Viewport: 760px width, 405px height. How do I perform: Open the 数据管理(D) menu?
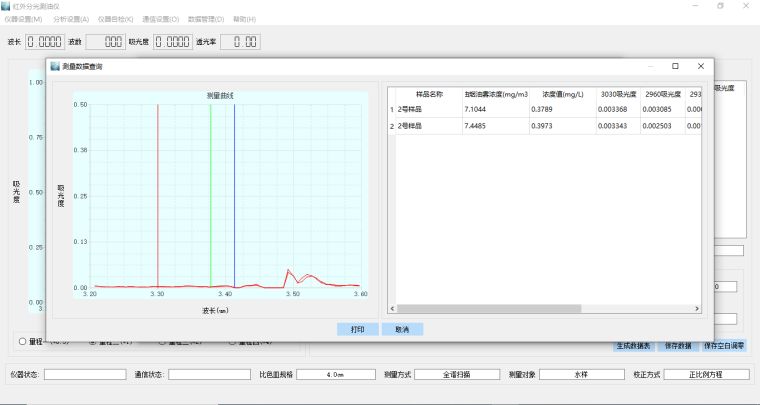pos(206,19)
